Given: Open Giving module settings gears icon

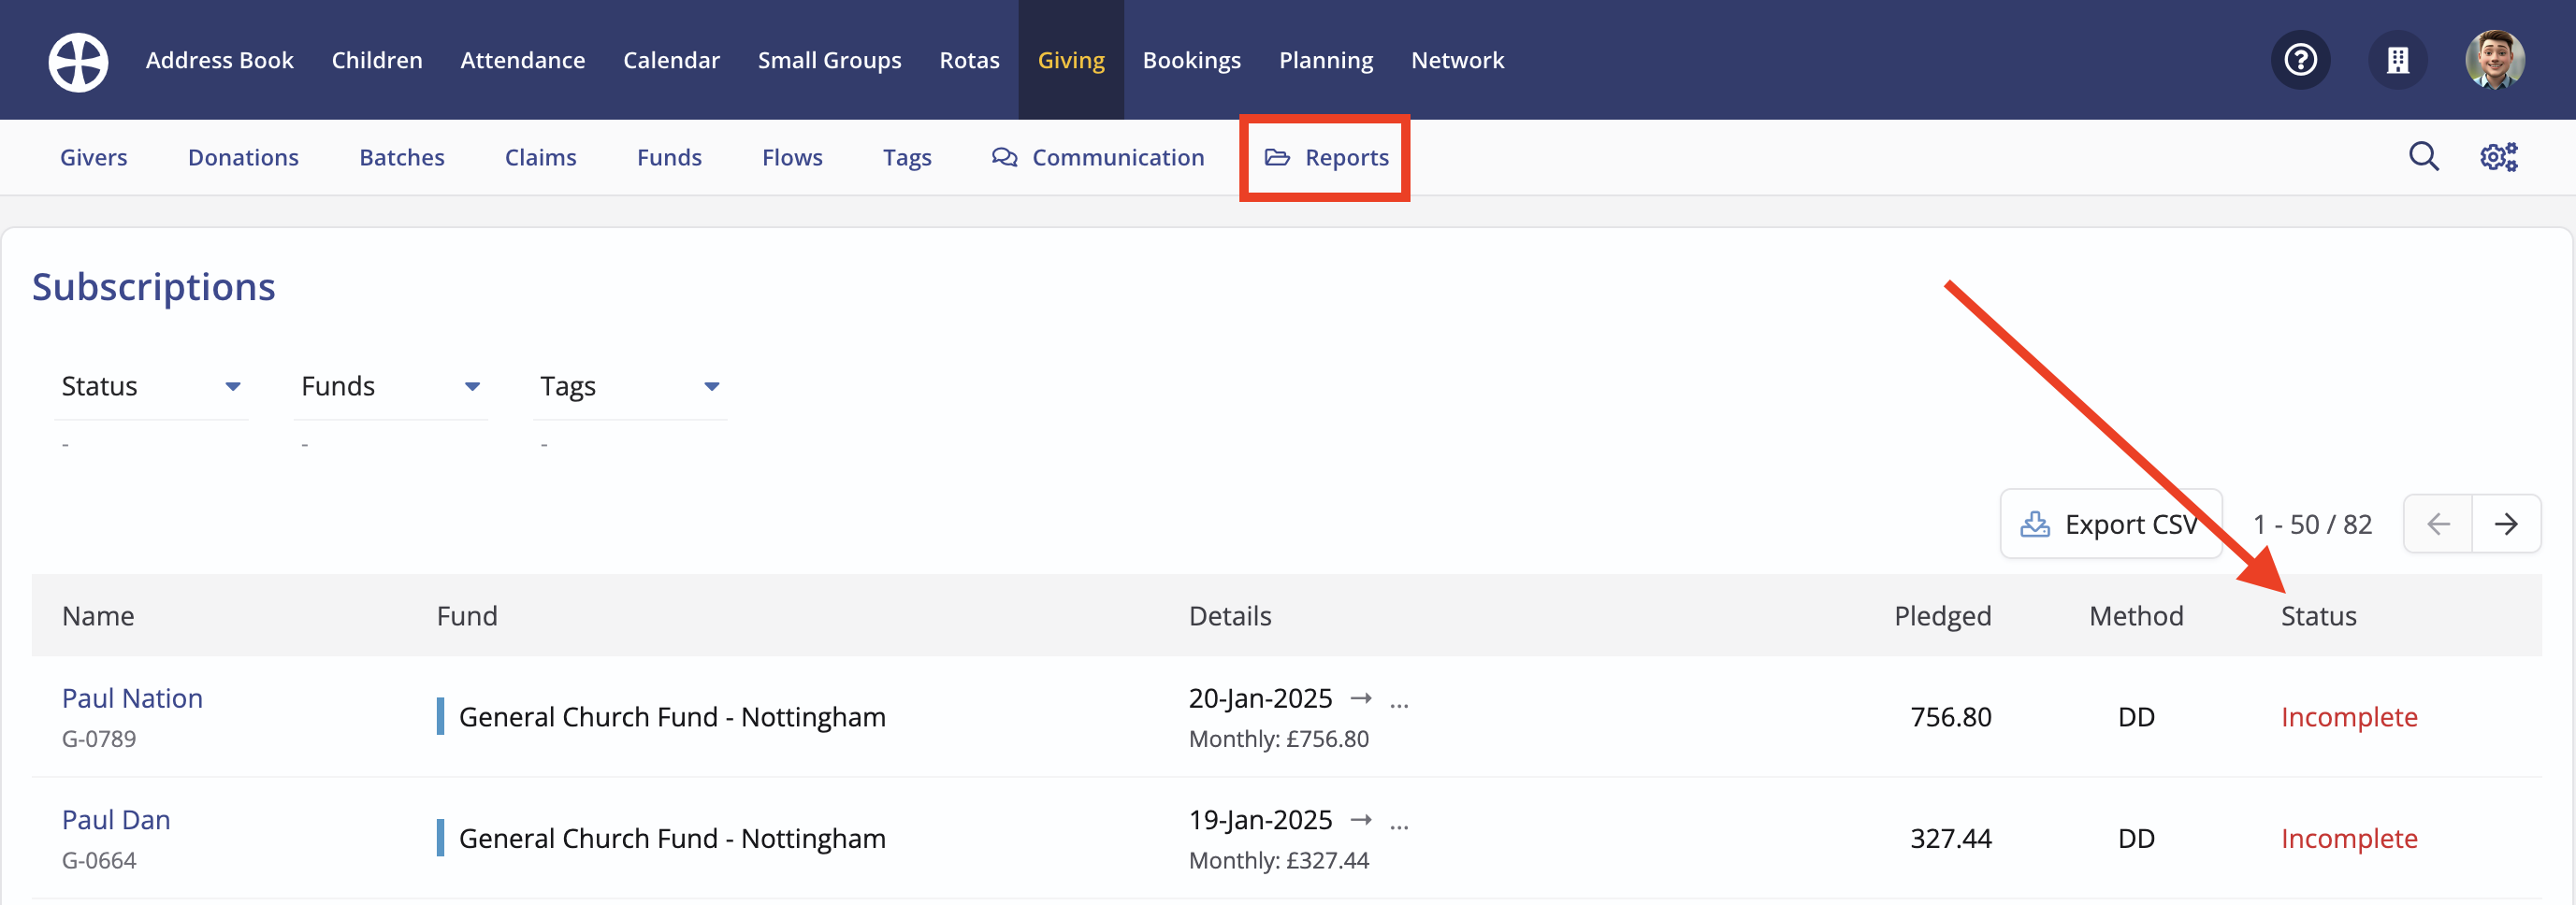Looking at the screenshot, I should (2498, 157).
